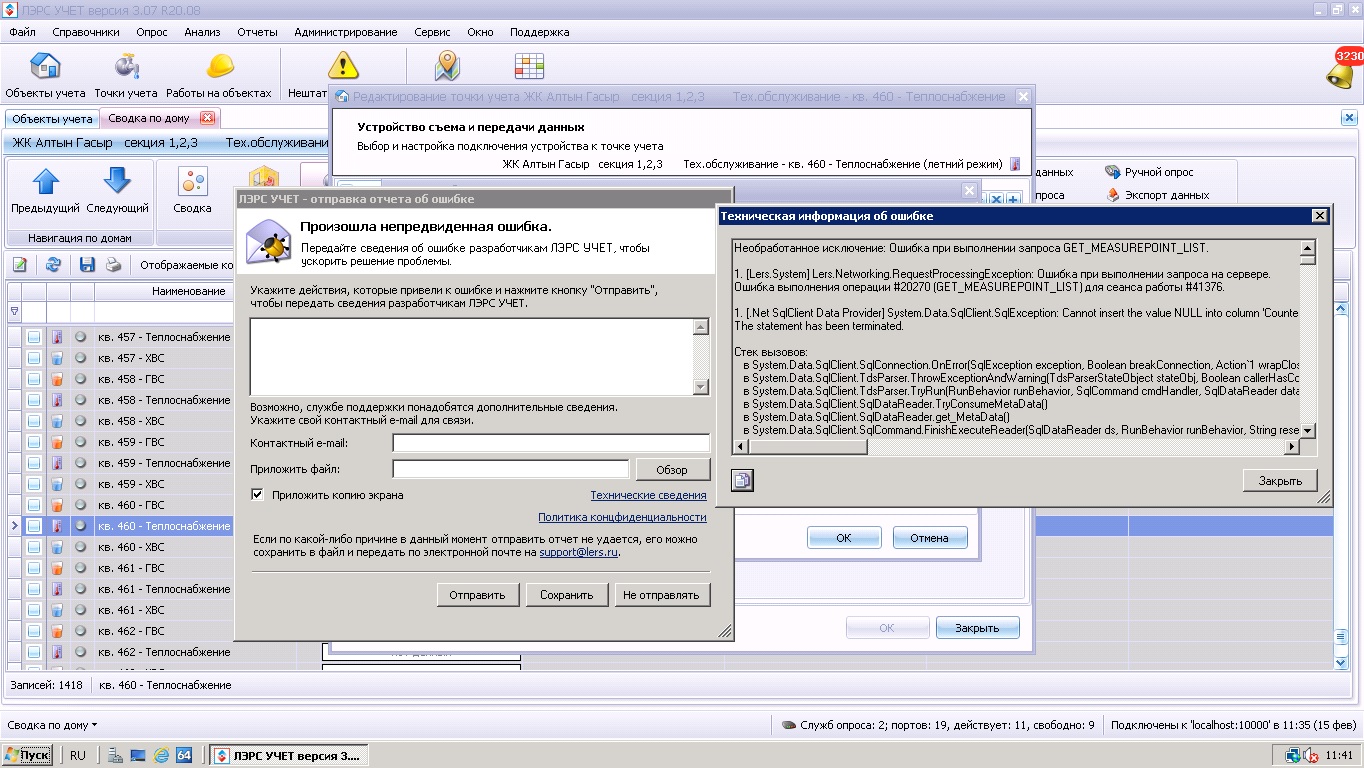1364x768 pixels.
Task: Click the 64 app icon in quick launch
Action: [184, 755]
